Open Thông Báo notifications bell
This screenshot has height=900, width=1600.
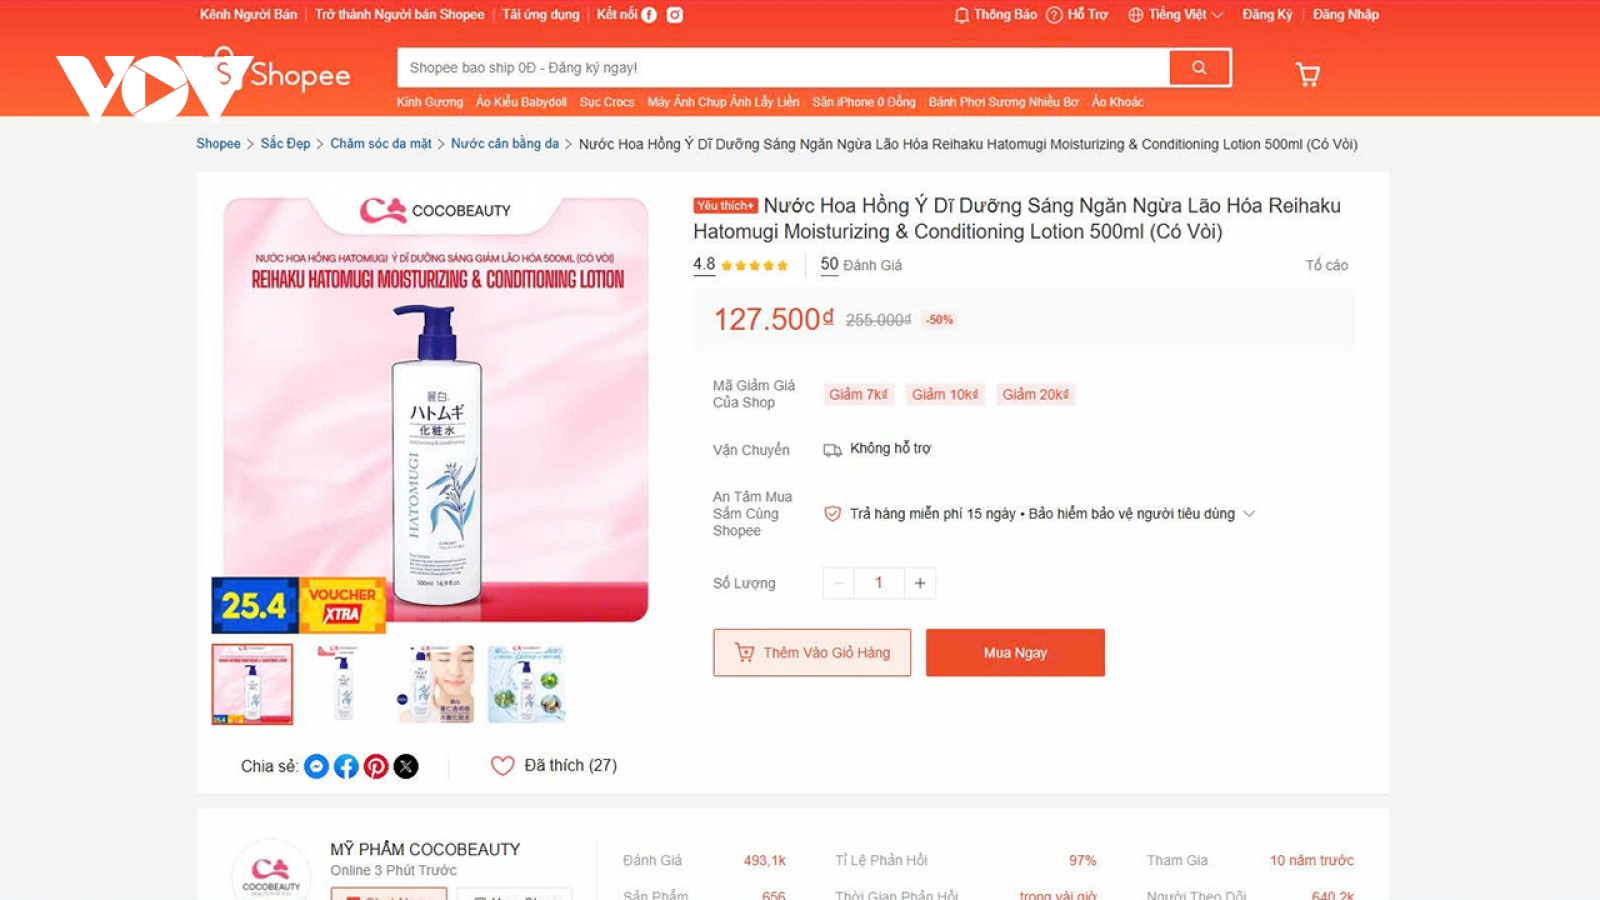995,15
